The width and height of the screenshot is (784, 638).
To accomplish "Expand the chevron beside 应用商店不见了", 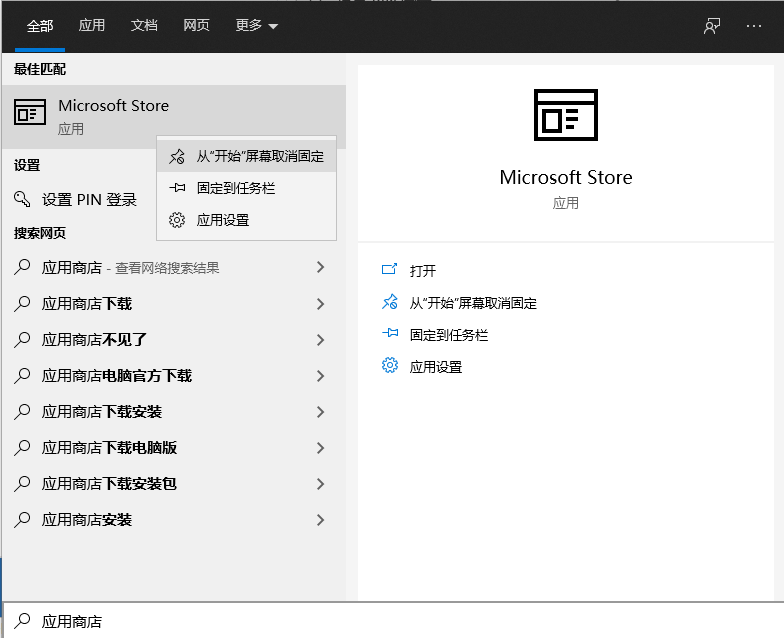I will pyautogui.click(x=320, y=340).
